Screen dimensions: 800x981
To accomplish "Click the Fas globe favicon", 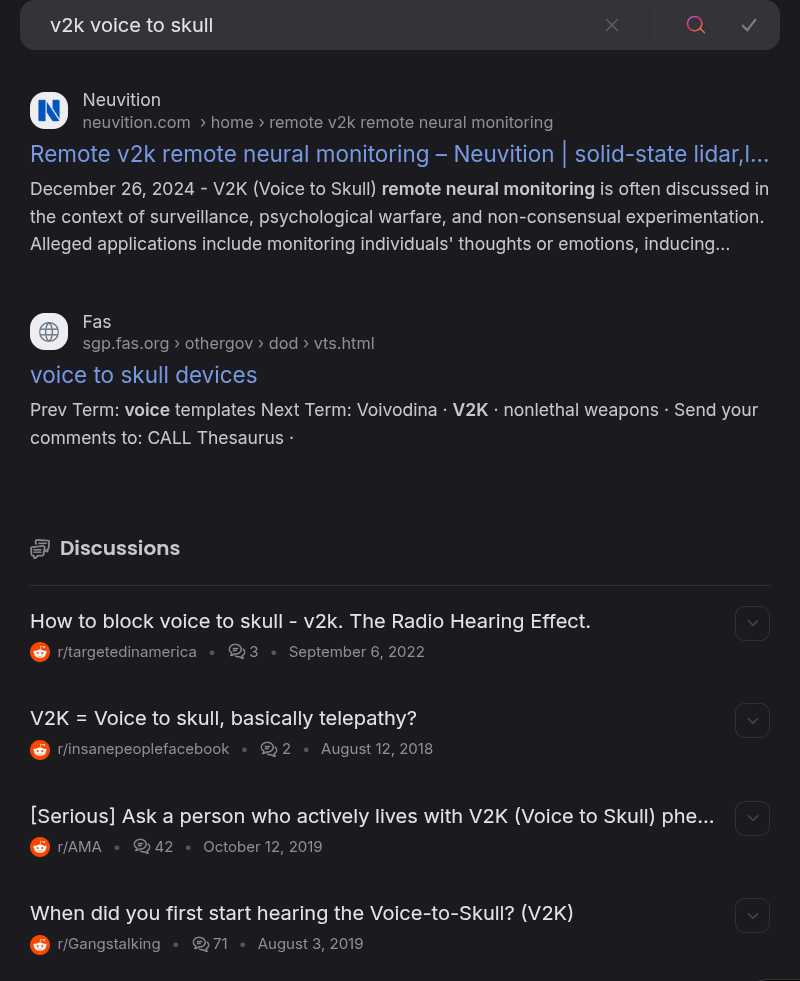I will tap(49, 332).
